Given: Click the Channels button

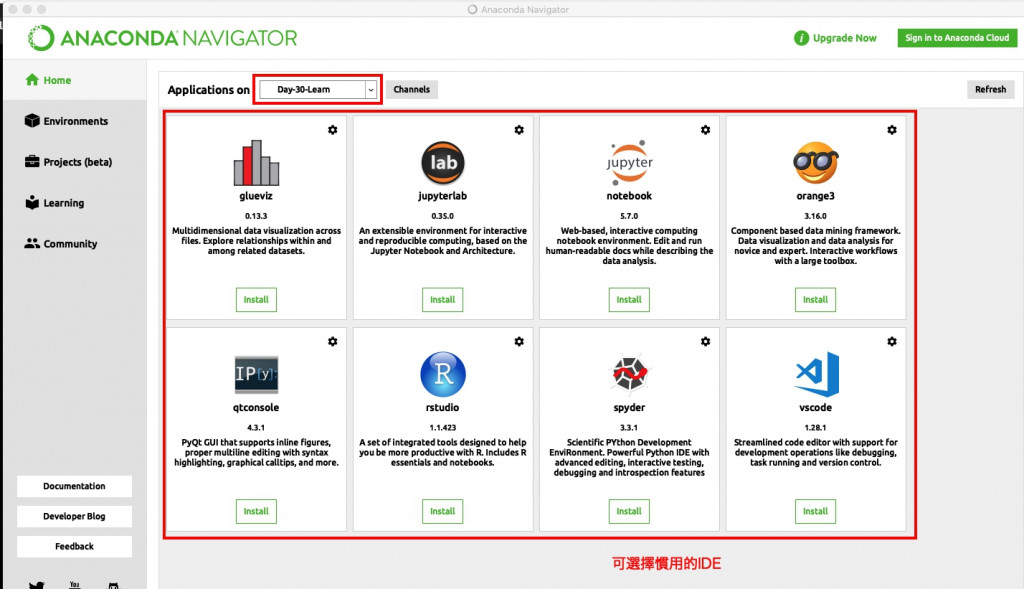Looking at the screenshot, I should [x=411, y=89].
